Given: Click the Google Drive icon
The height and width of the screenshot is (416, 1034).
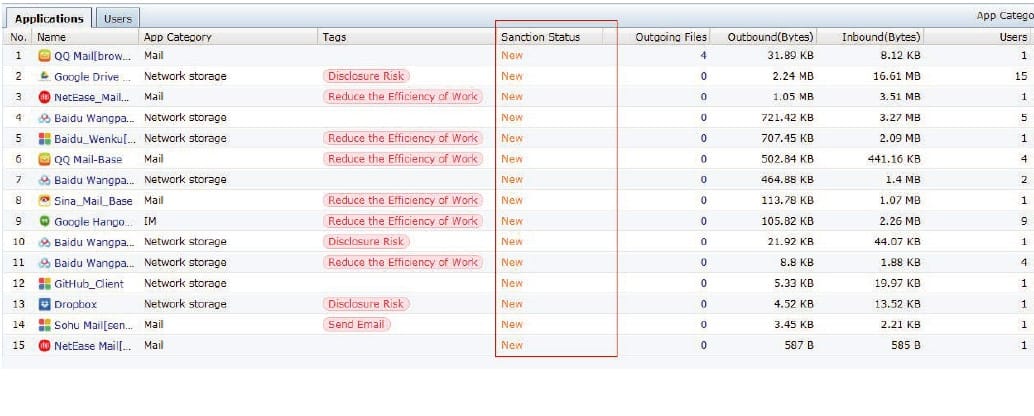Looking at the screenshot, I should (x=44, y=76).
